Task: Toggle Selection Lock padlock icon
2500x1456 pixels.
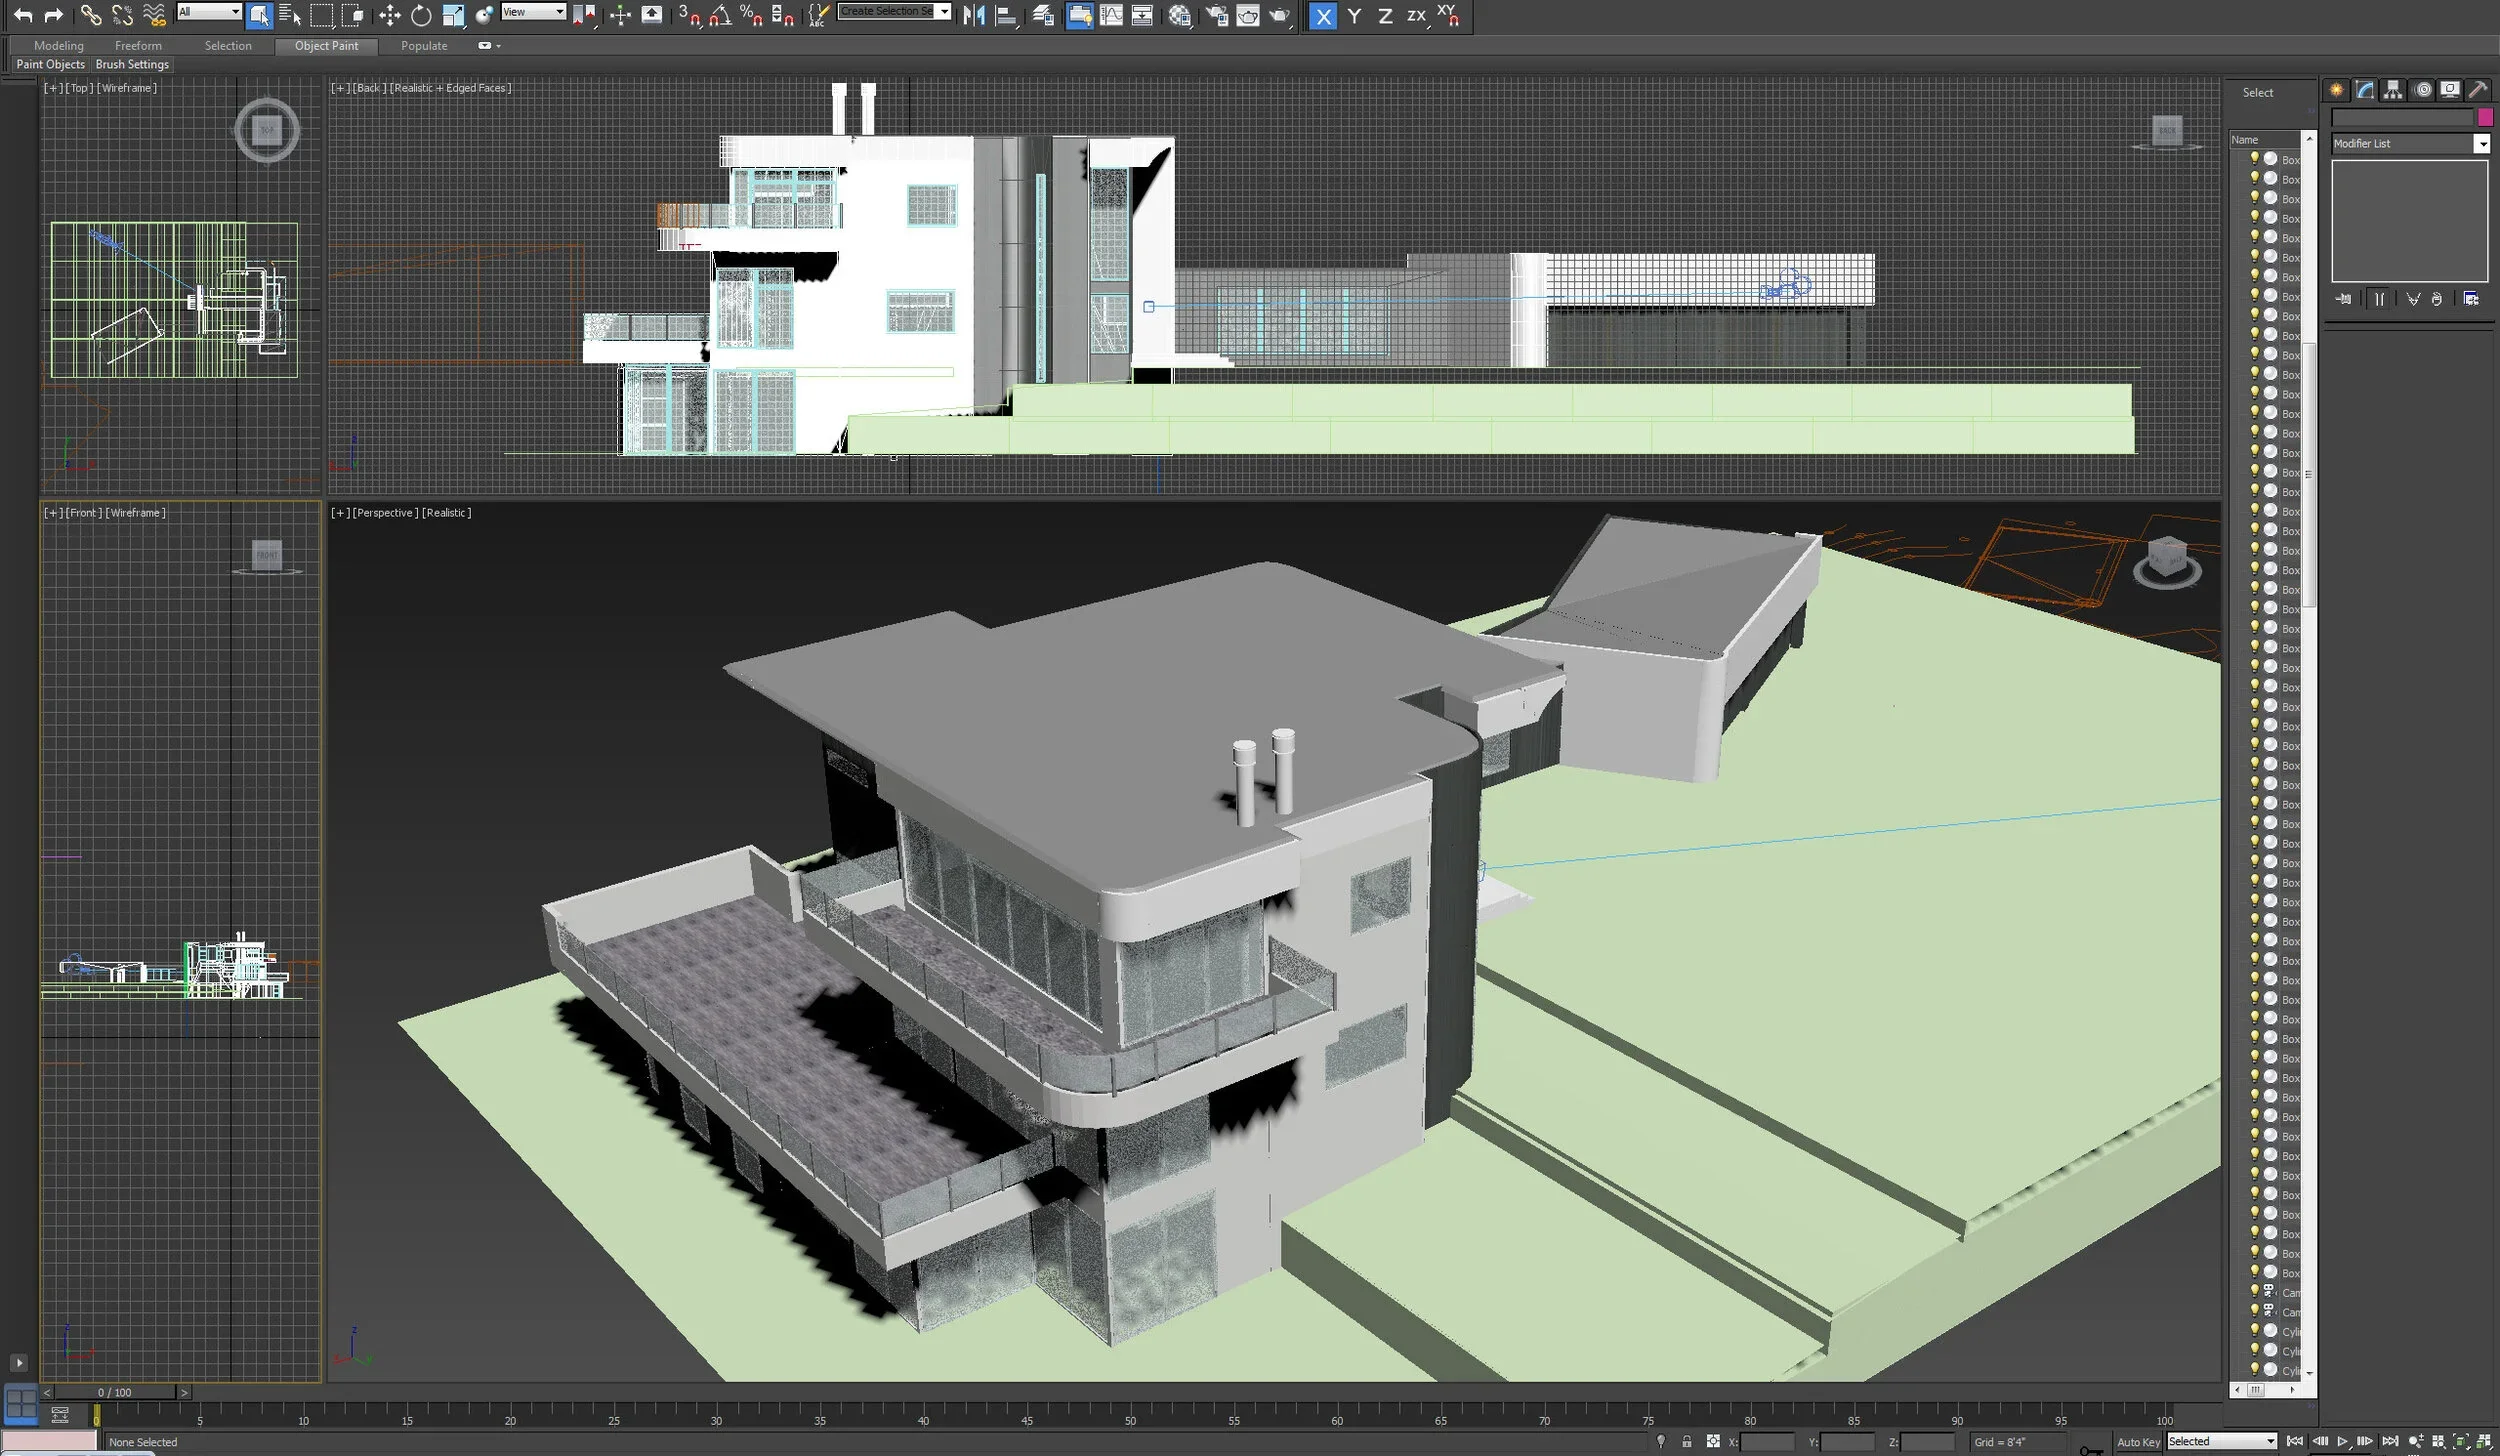Action: tap(1687, 1441)
